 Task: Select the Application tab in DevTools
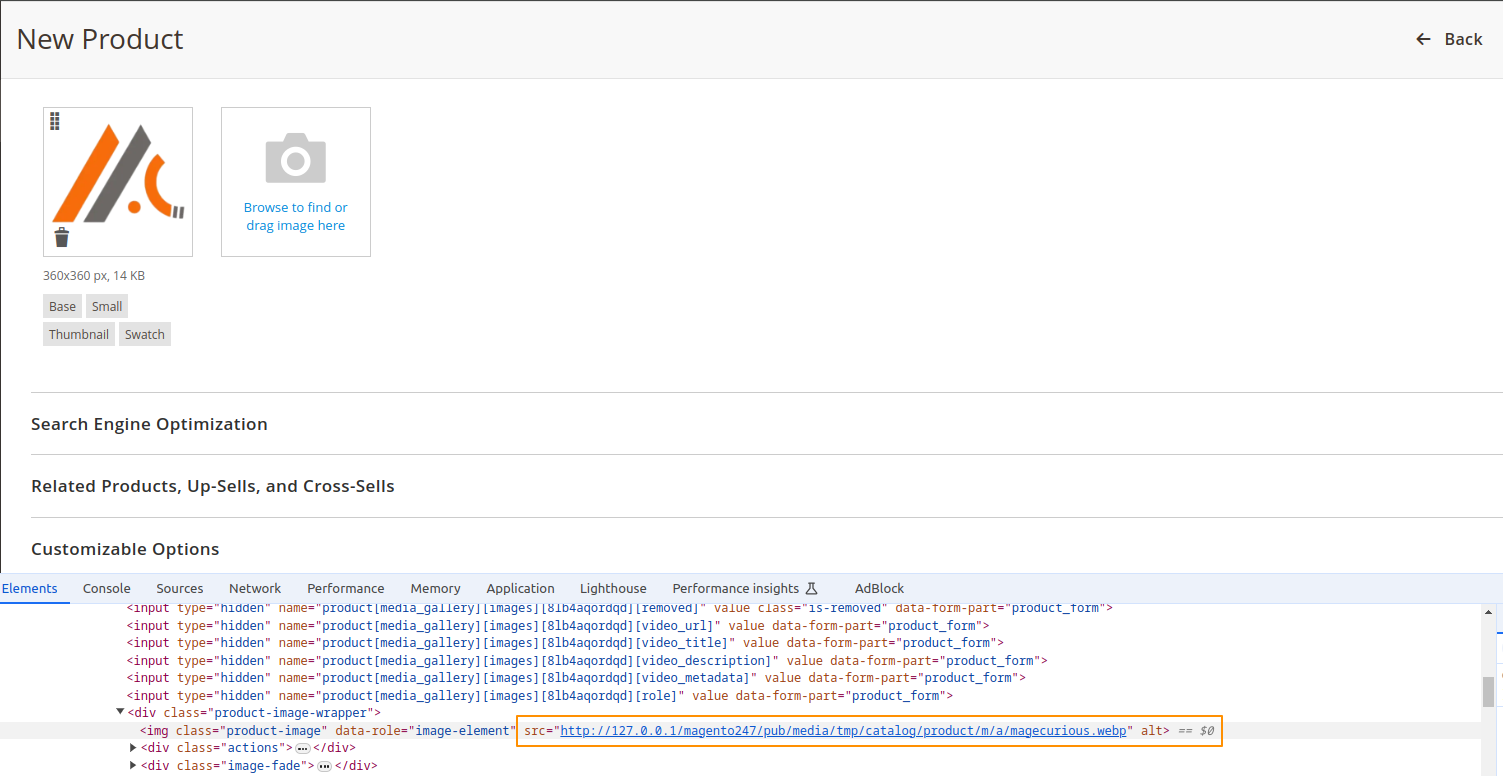[520, 588]
